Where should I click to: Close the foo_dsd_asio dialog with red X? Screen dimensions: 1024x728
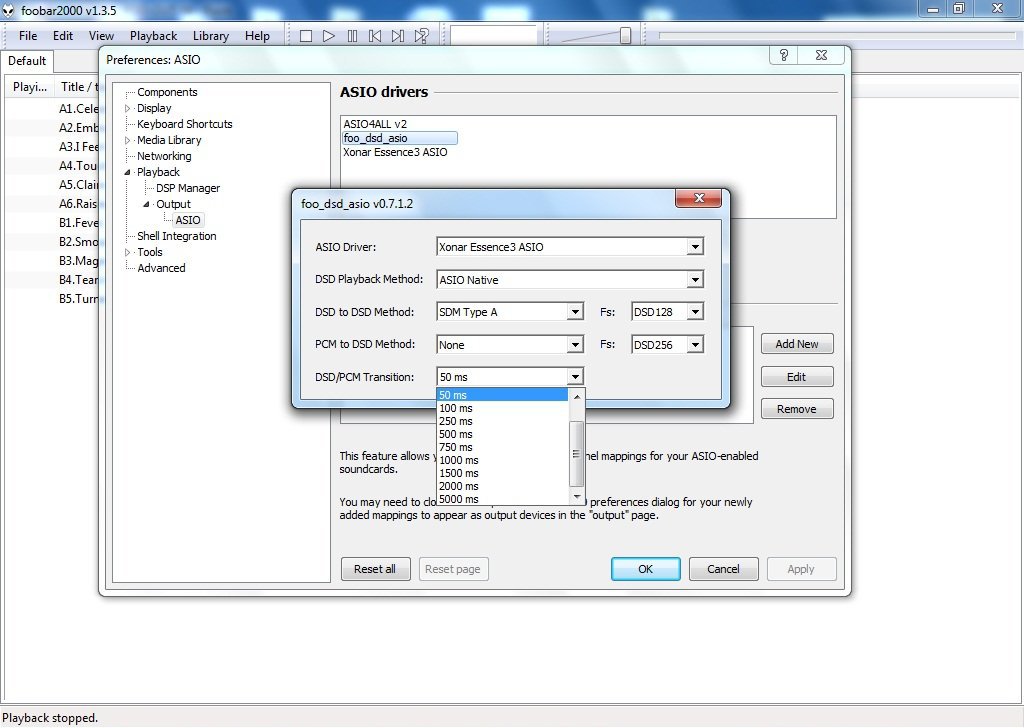(x=698, y=198)
